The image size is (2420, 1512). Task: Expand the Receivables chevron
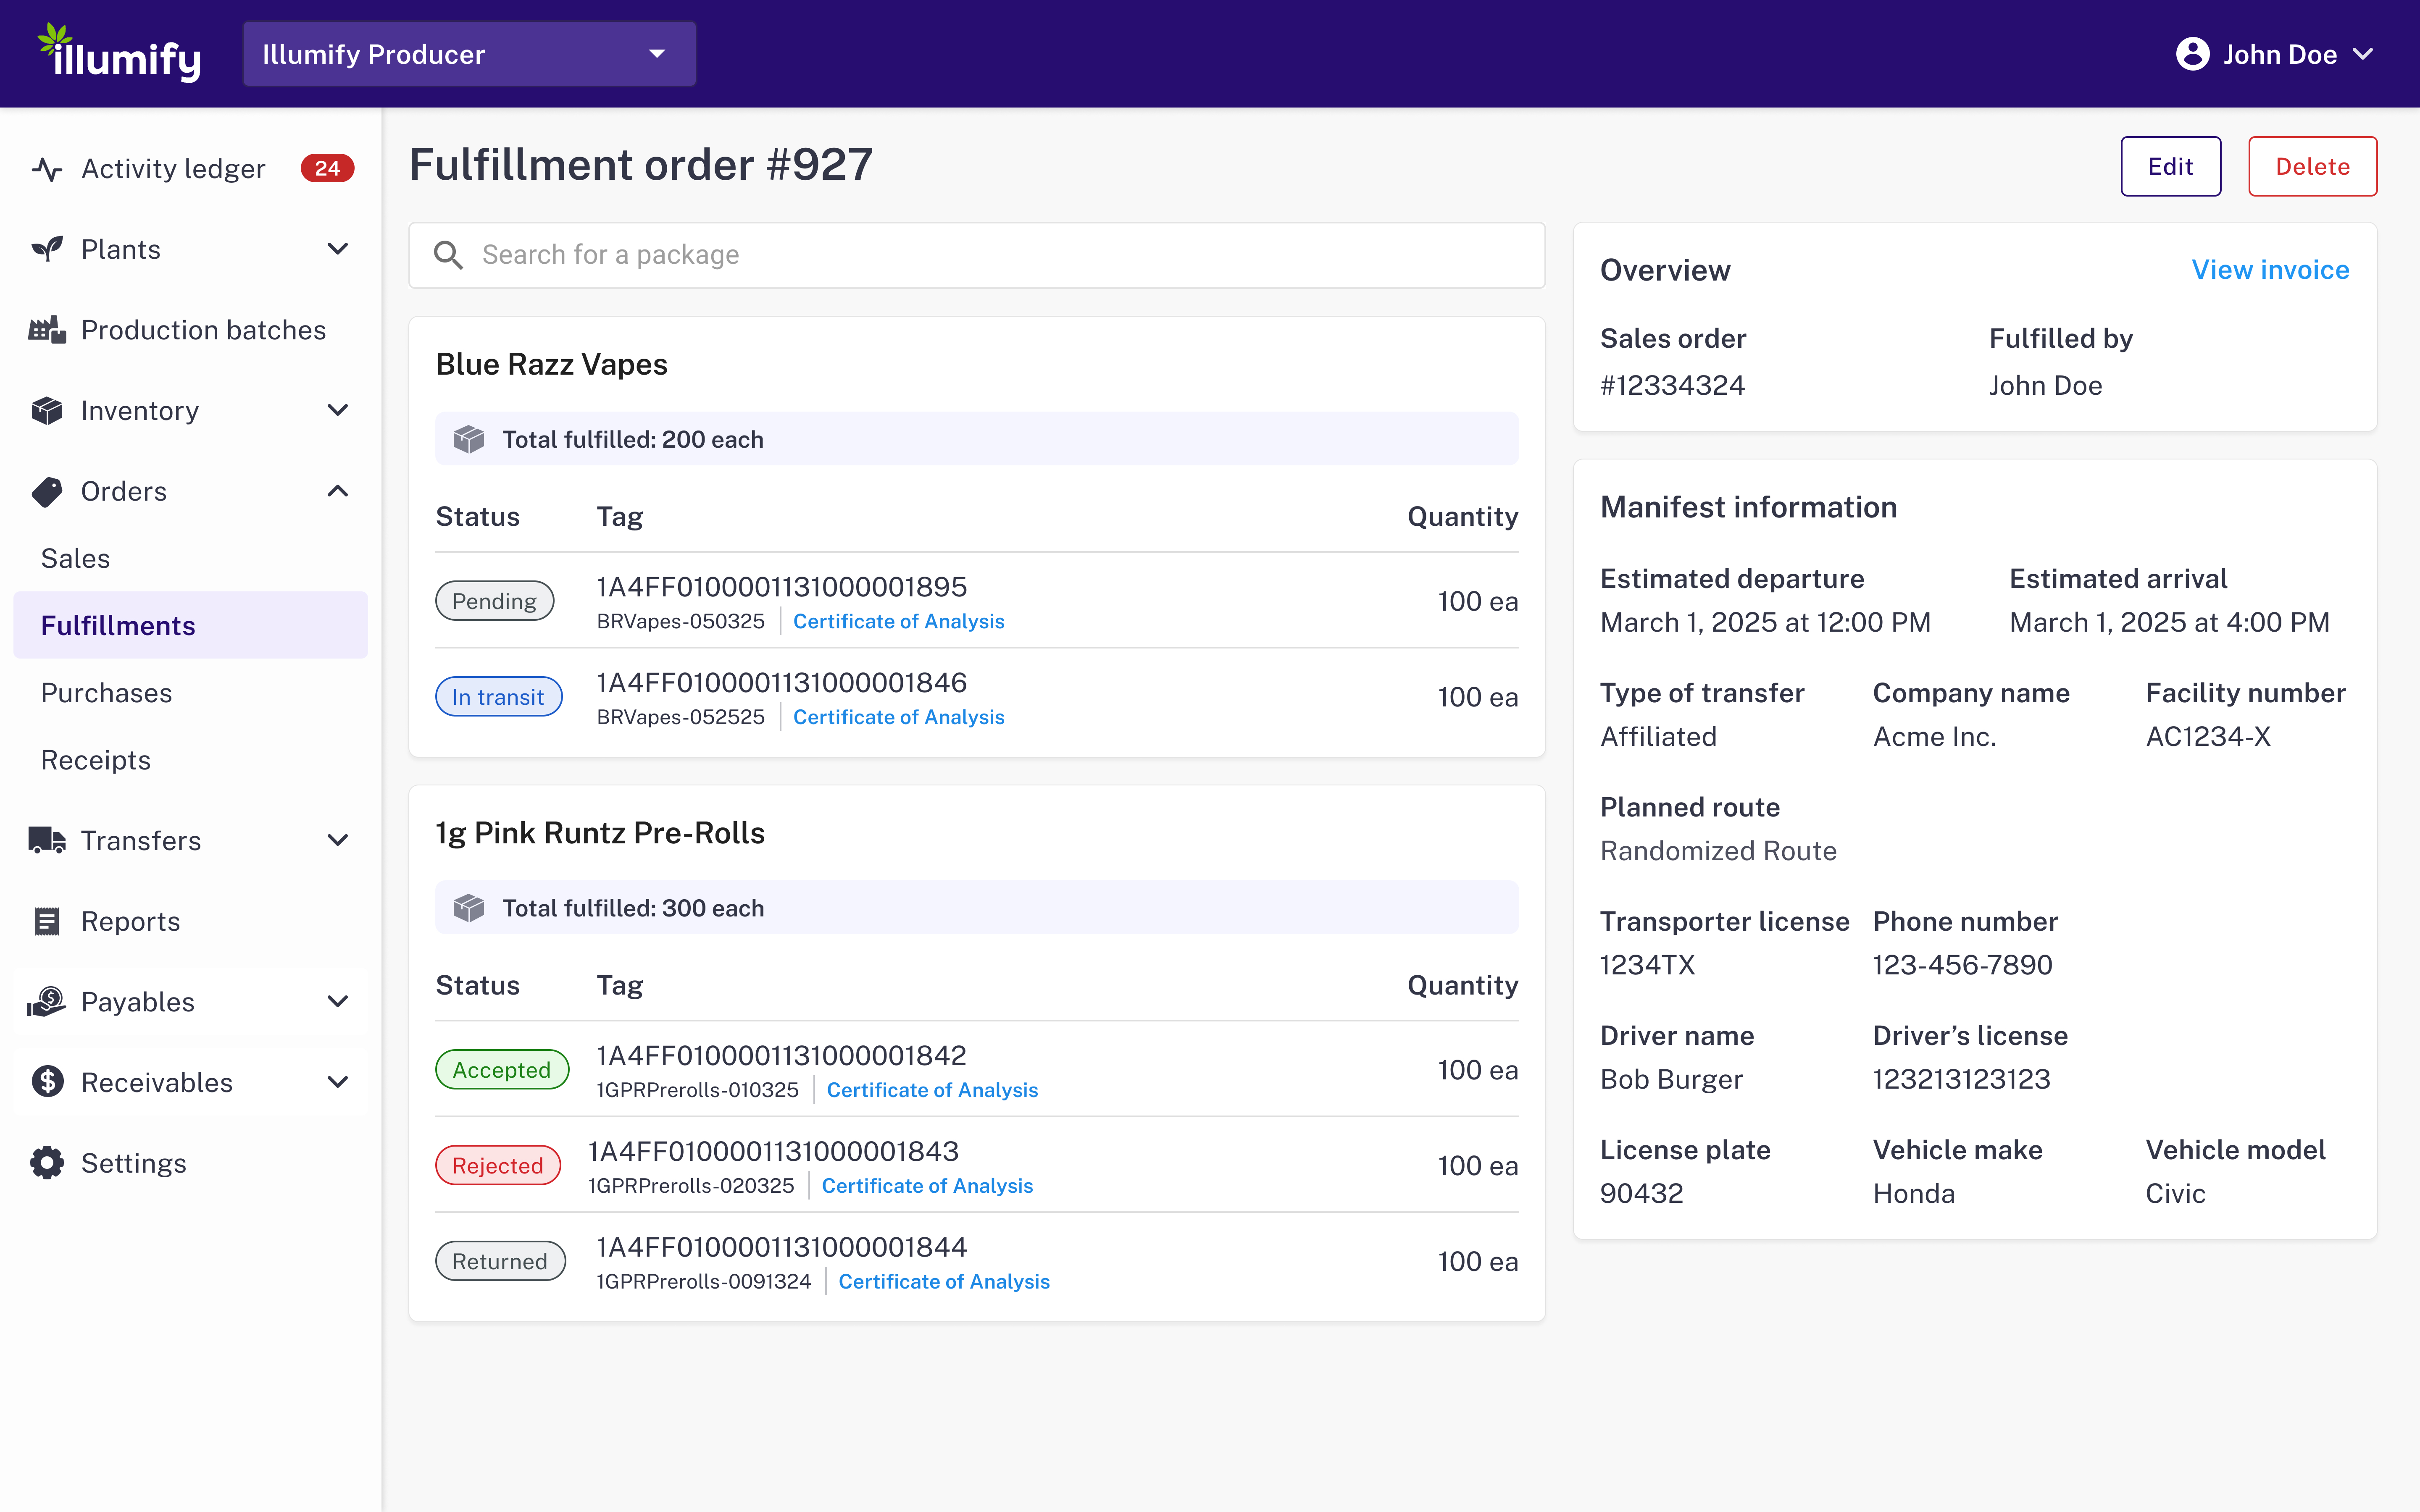338,1082
